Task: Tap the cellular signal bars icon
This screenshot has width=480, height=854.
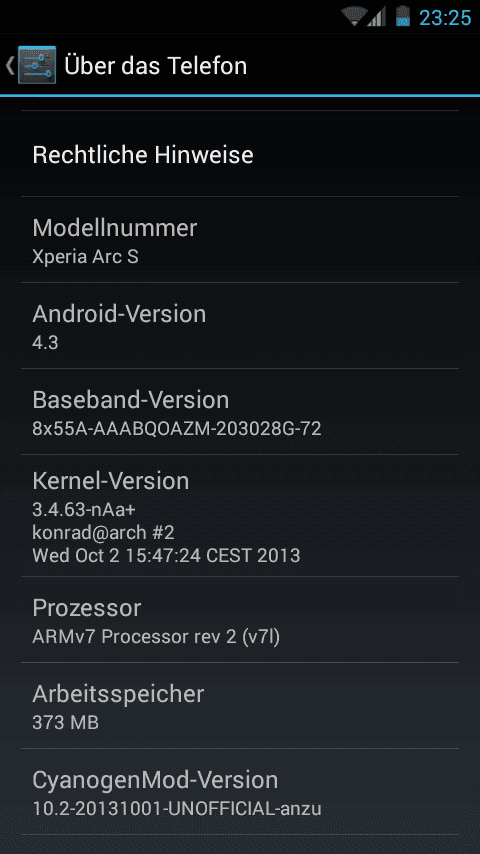Action: pyautogui.click(x=376, y=16)
